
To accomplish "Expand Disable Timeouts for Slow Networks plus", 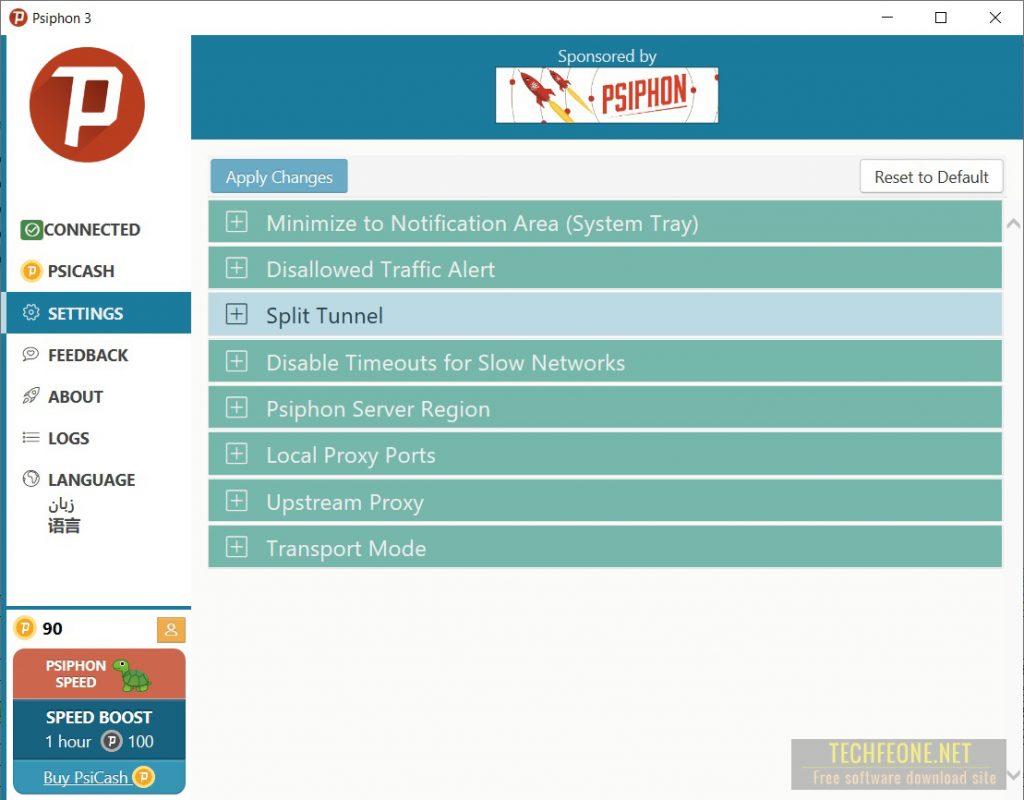I will pyautogui.click(x=236, y=361).
